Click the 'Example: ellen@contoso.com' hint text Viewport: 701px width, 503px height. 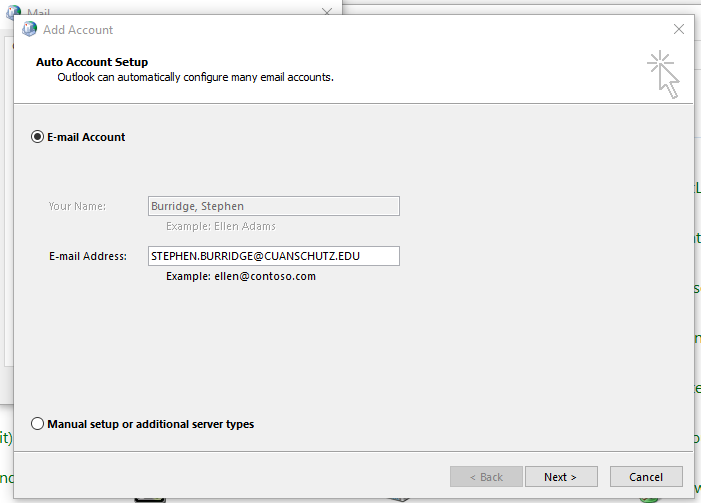click(240, 276)
